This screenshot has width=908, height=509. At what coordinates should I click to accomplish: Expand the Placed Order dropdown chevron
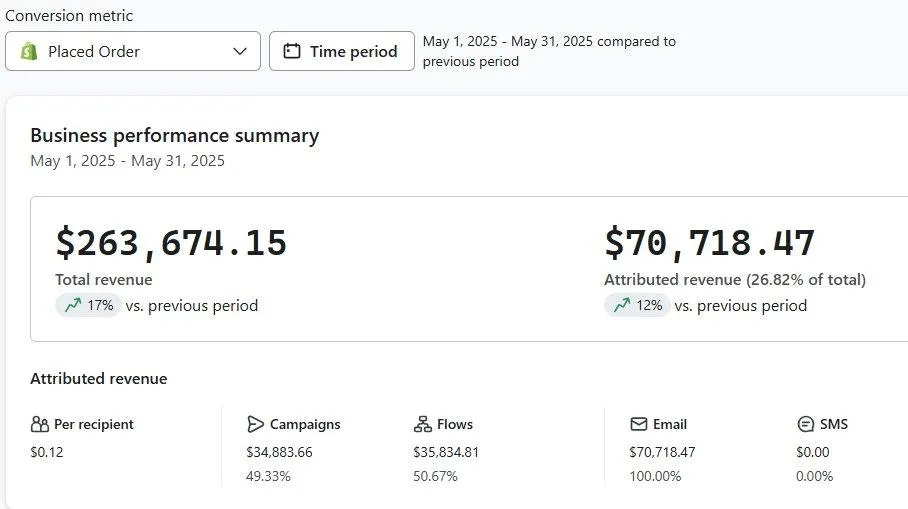pos(240,51)
